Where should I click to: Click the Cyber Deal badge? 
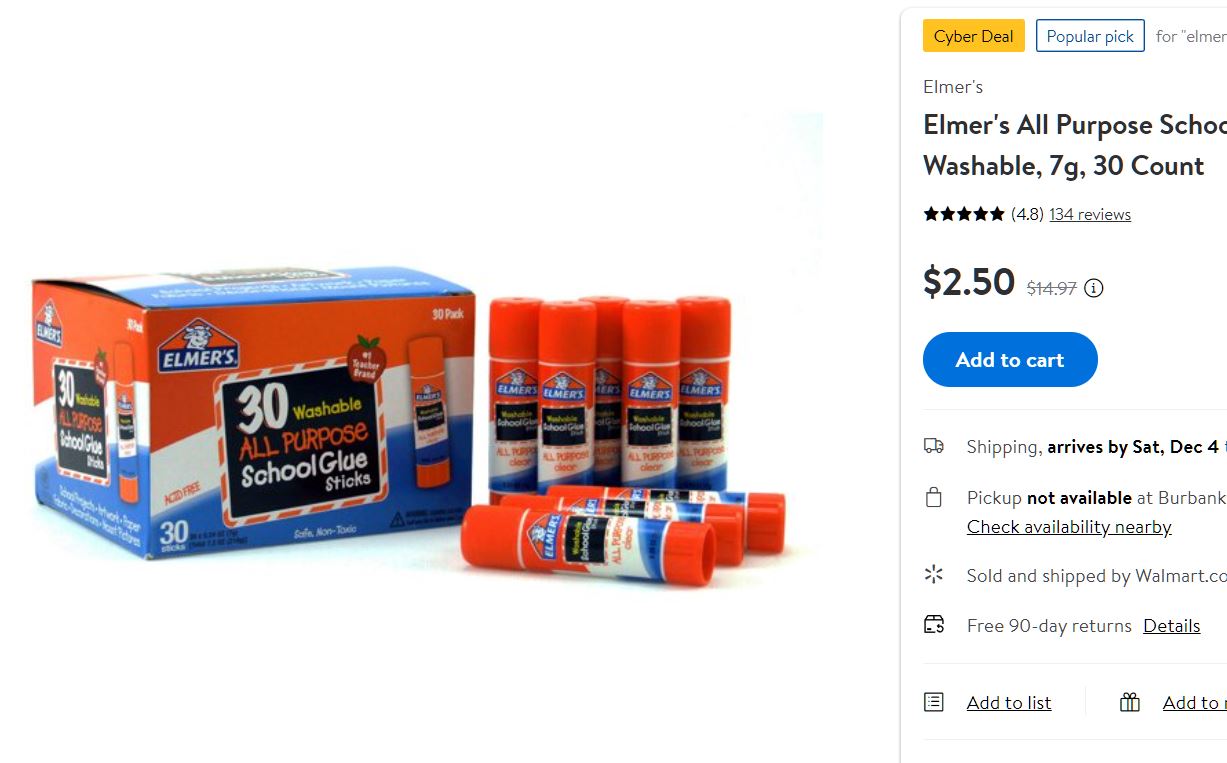tap(974, 36)
